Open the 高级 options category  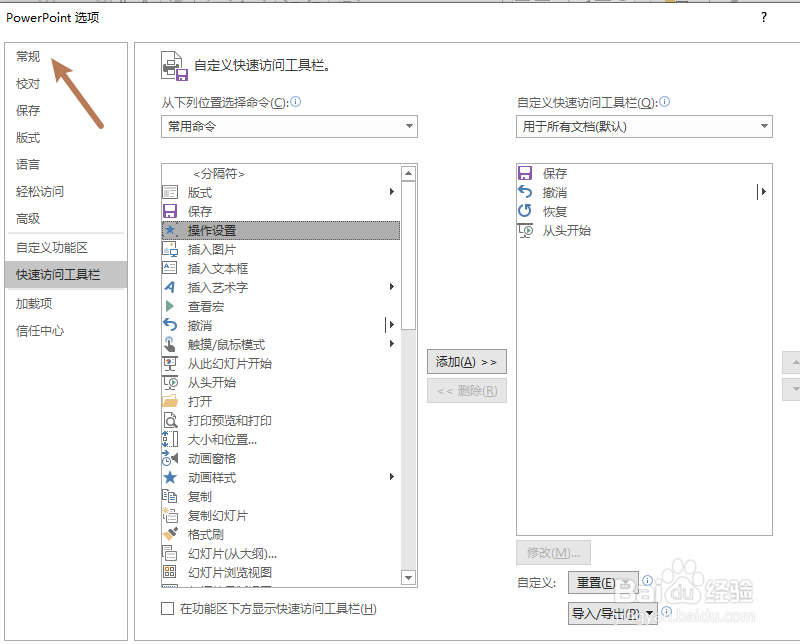tap(28, 218)
